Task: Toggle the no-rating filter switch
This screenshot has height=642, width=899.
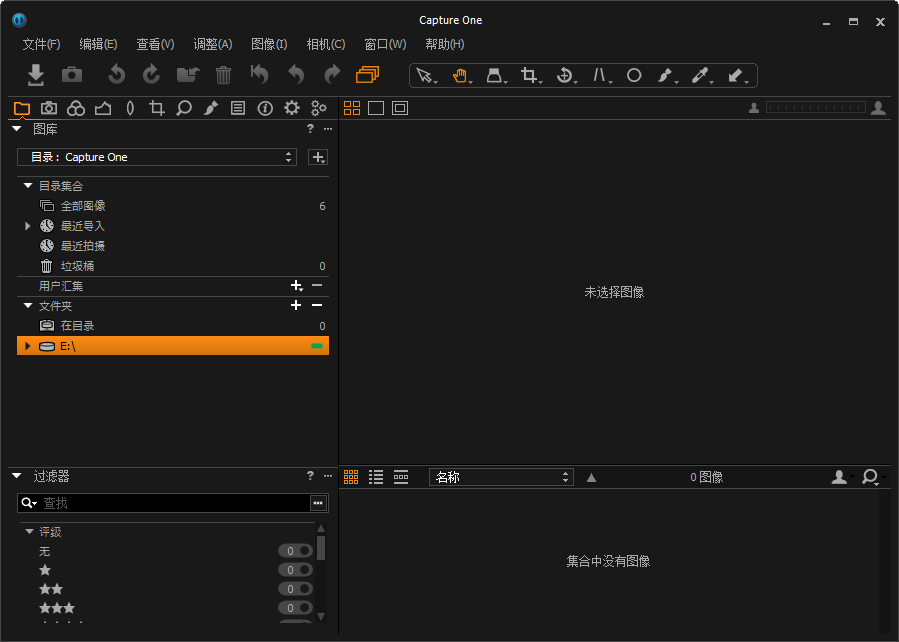Action: click(295, 551)
